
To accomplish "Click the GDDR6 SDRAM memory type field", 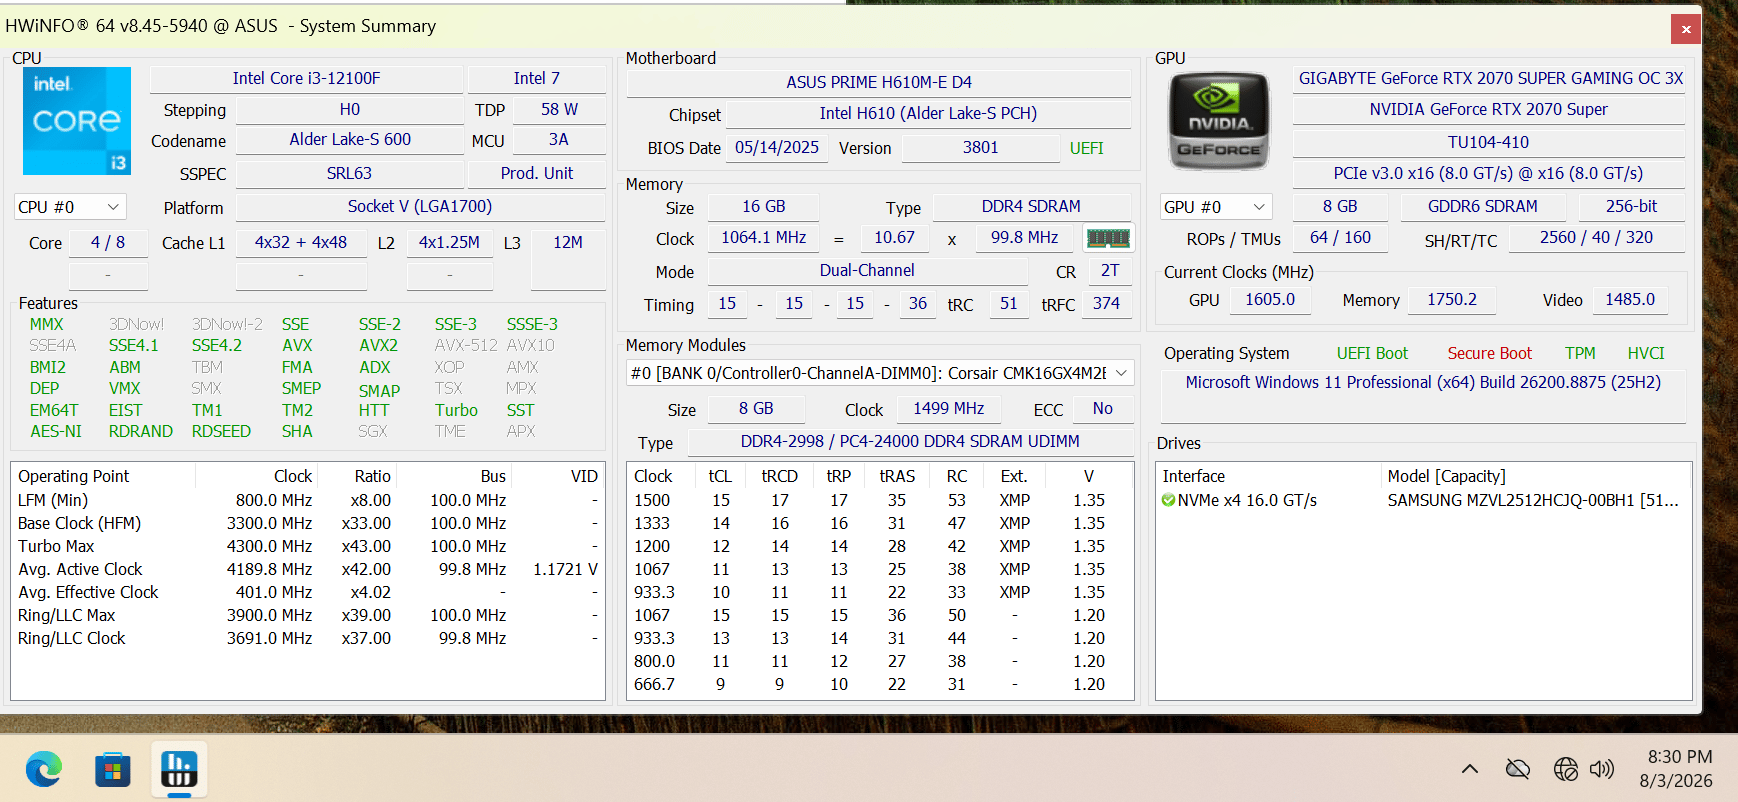I will 1482,206.
